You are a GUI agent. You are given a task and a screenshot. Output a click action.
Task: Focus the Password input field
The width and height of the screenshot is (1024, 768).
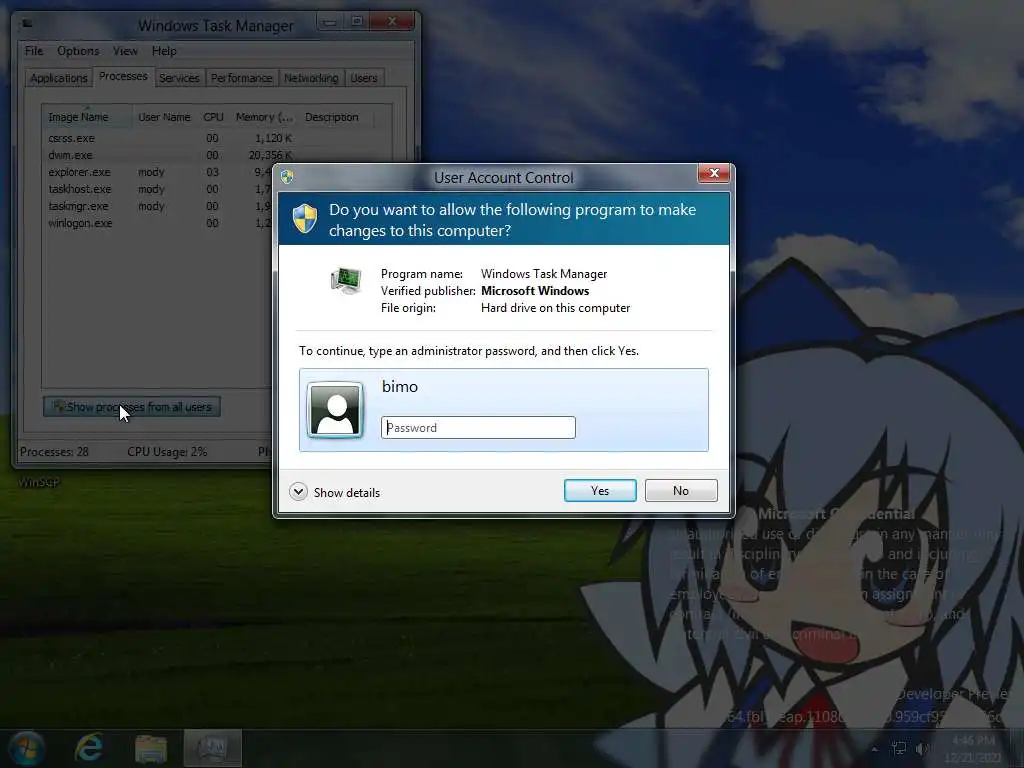pyautogui.click(x=478, y=428)
